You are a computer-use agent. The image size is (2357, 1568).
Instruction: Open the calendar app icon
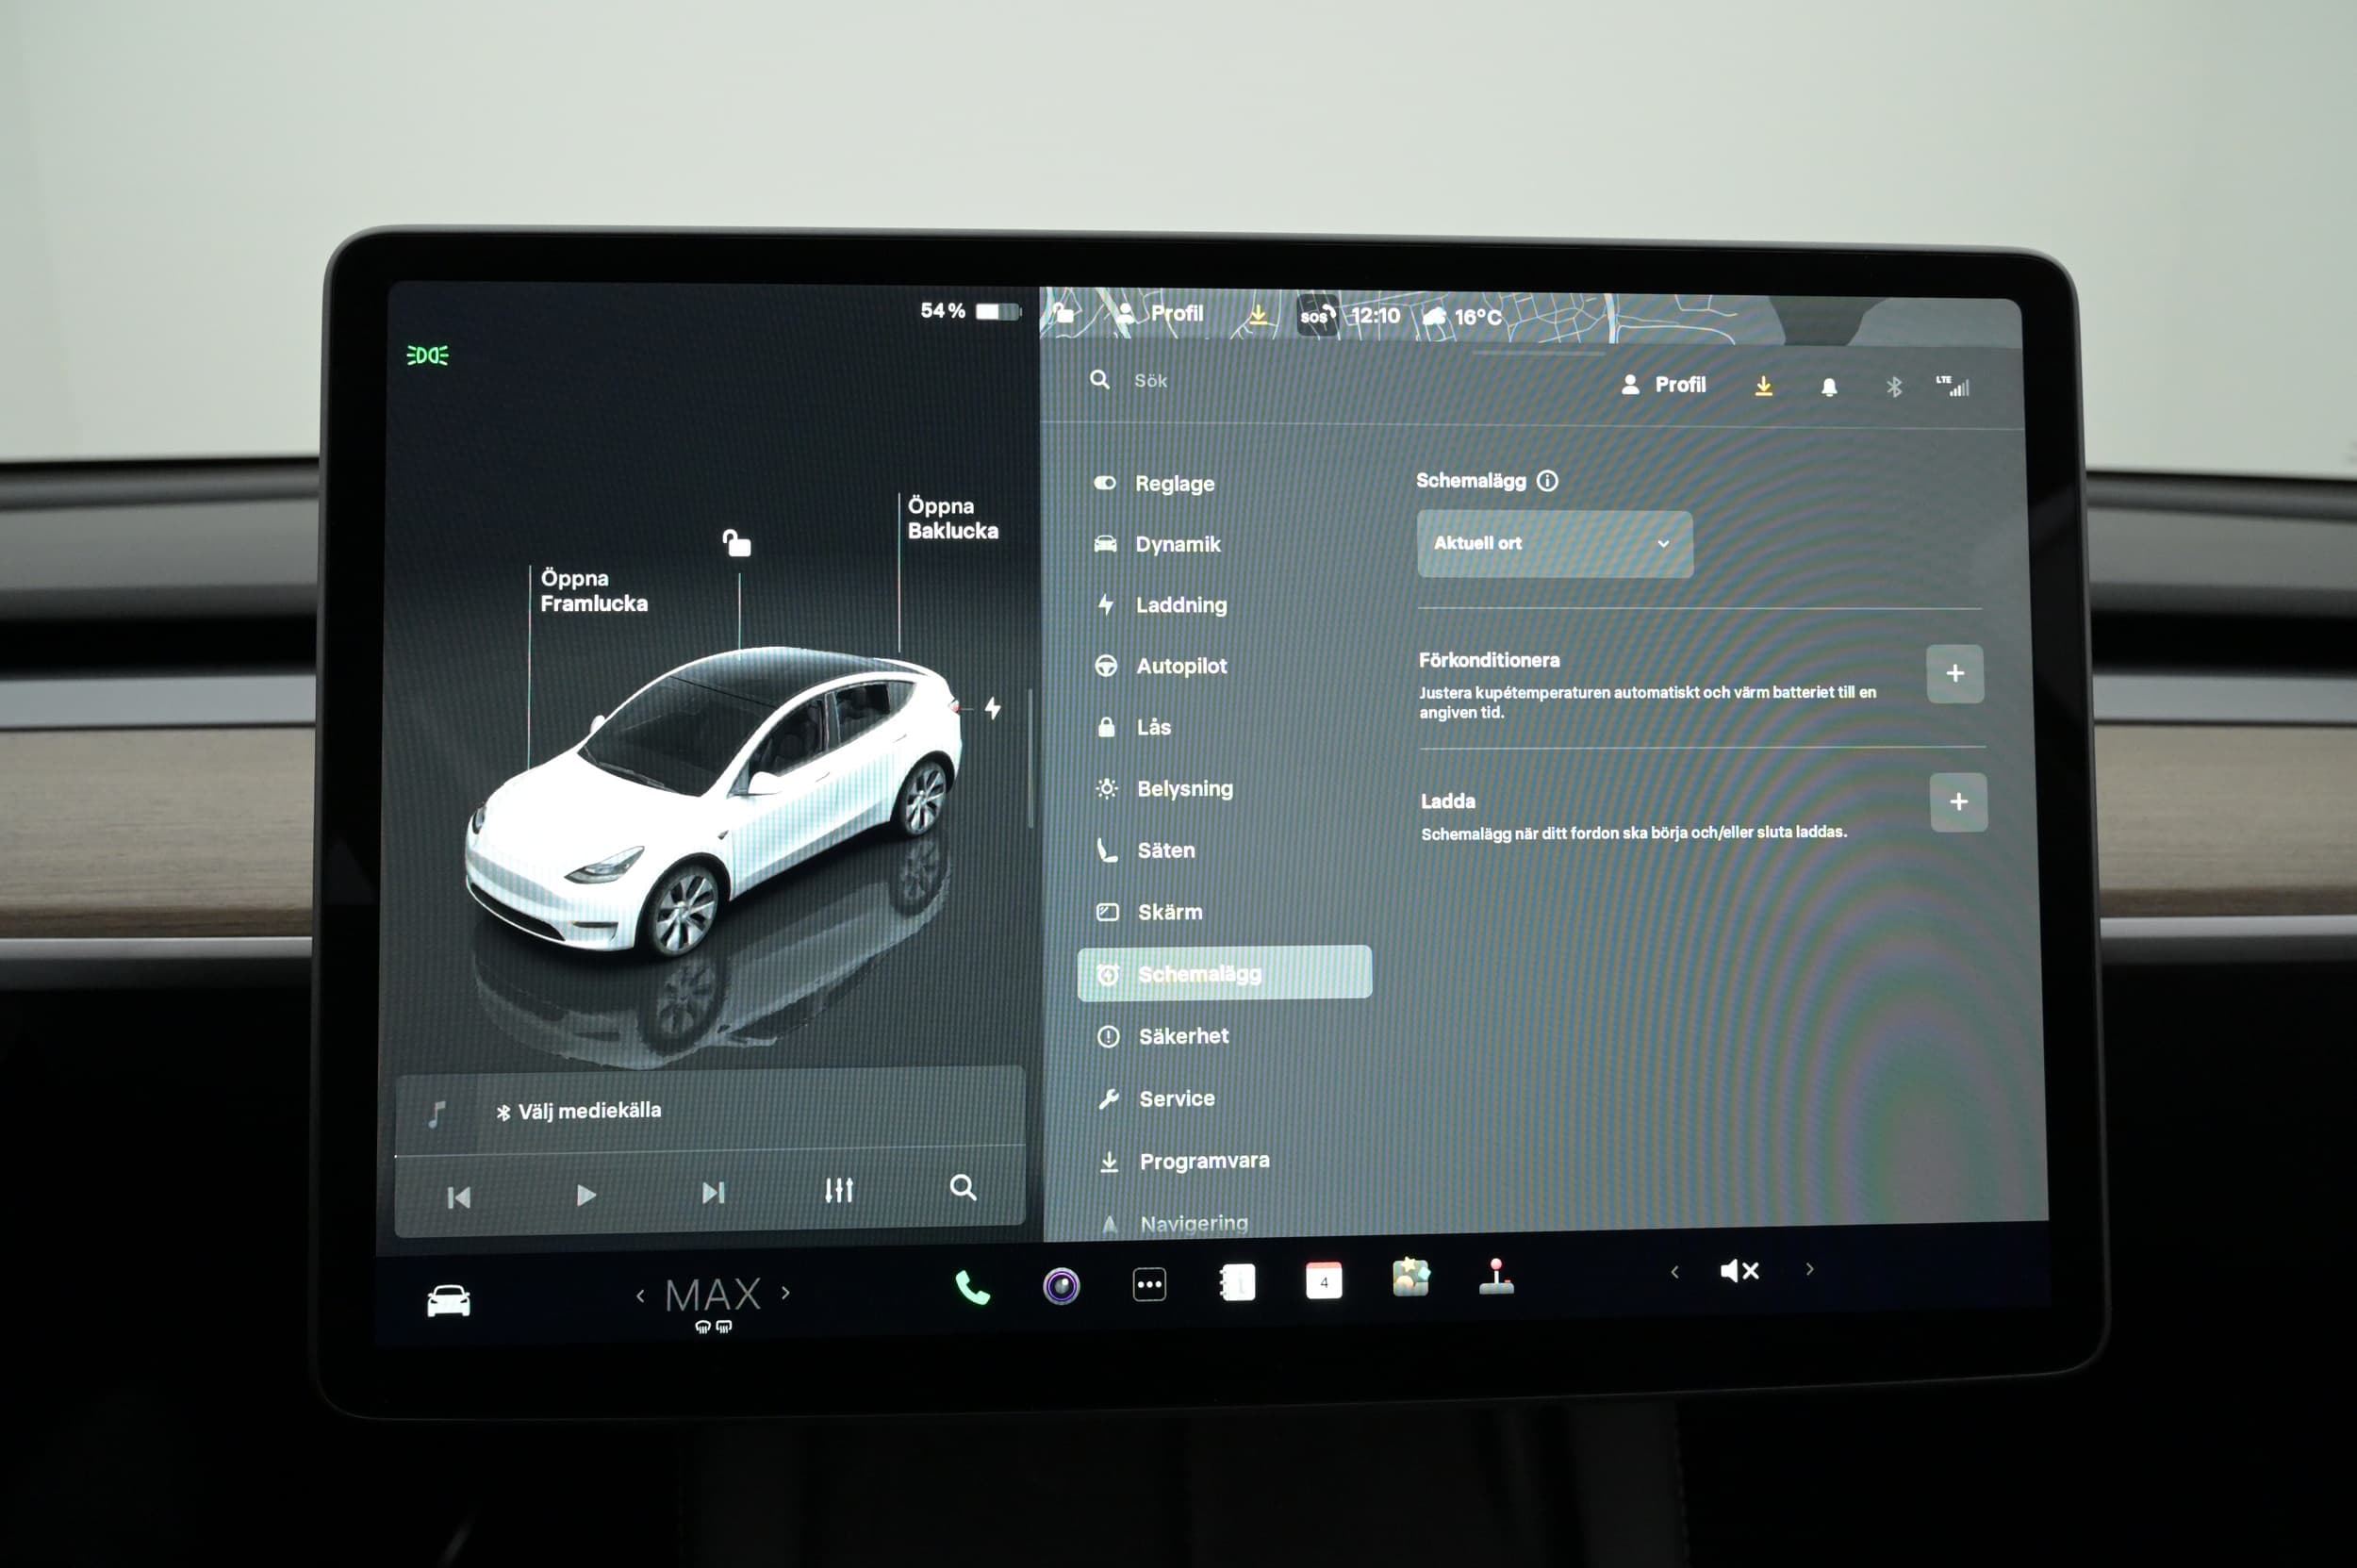(x=1323, y=1281)
